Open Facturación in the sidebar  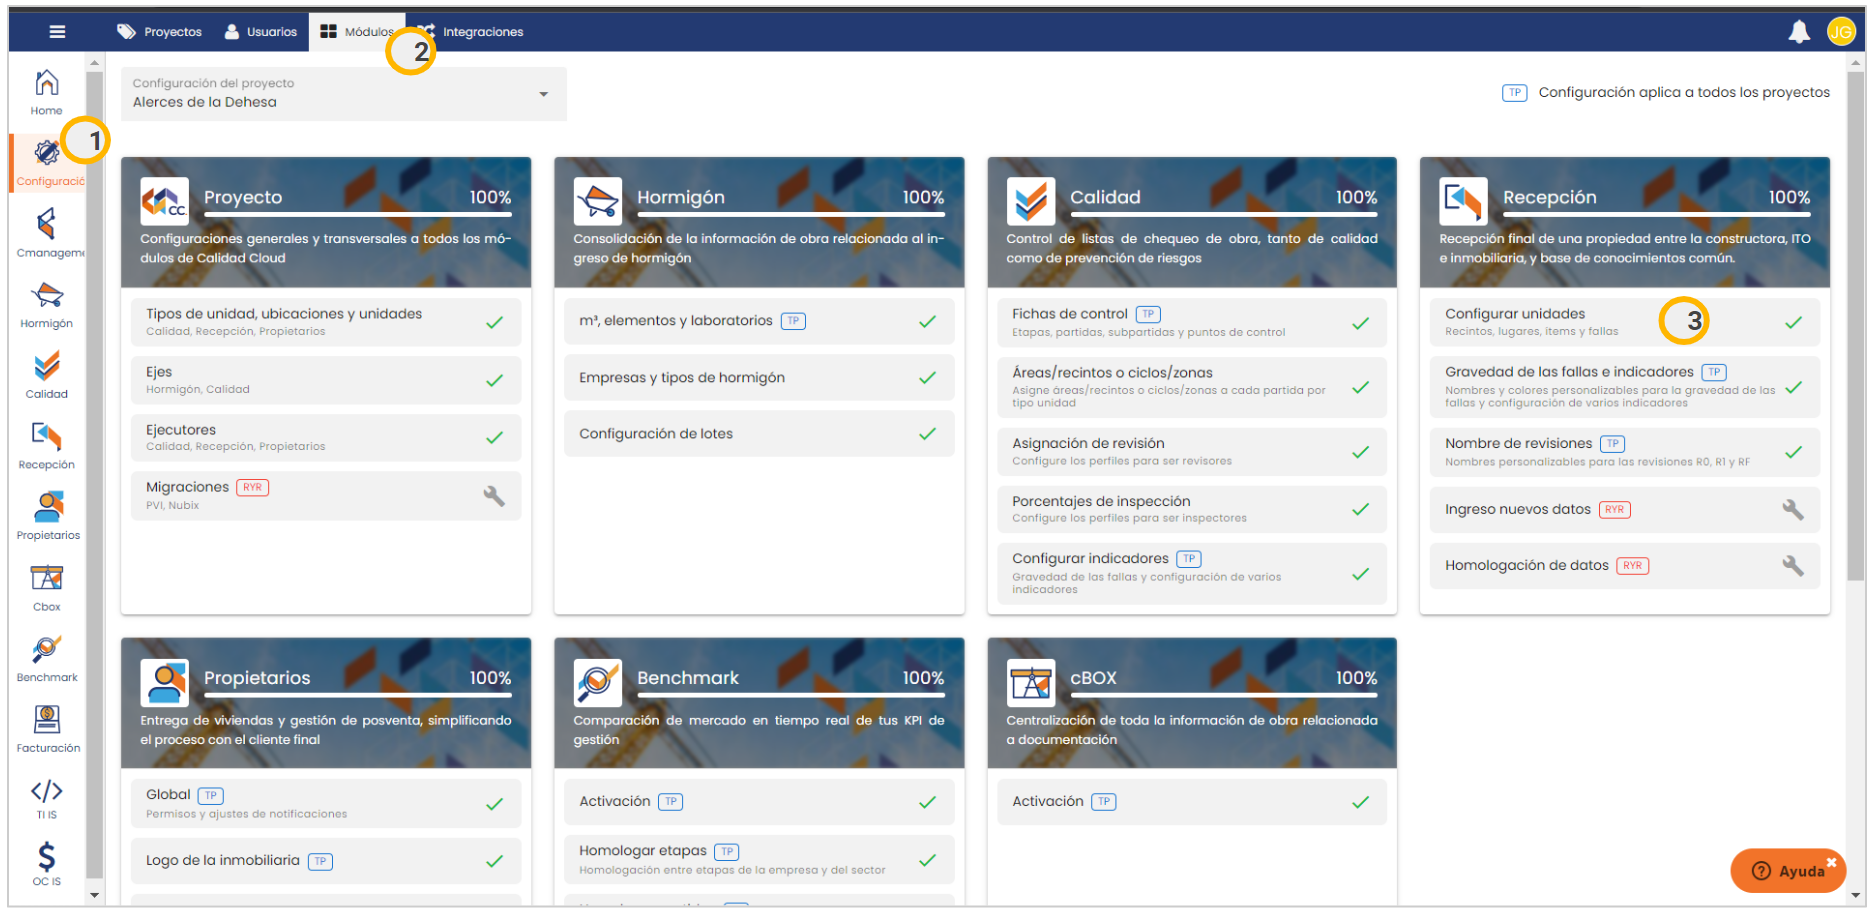[x=47, y=729]
